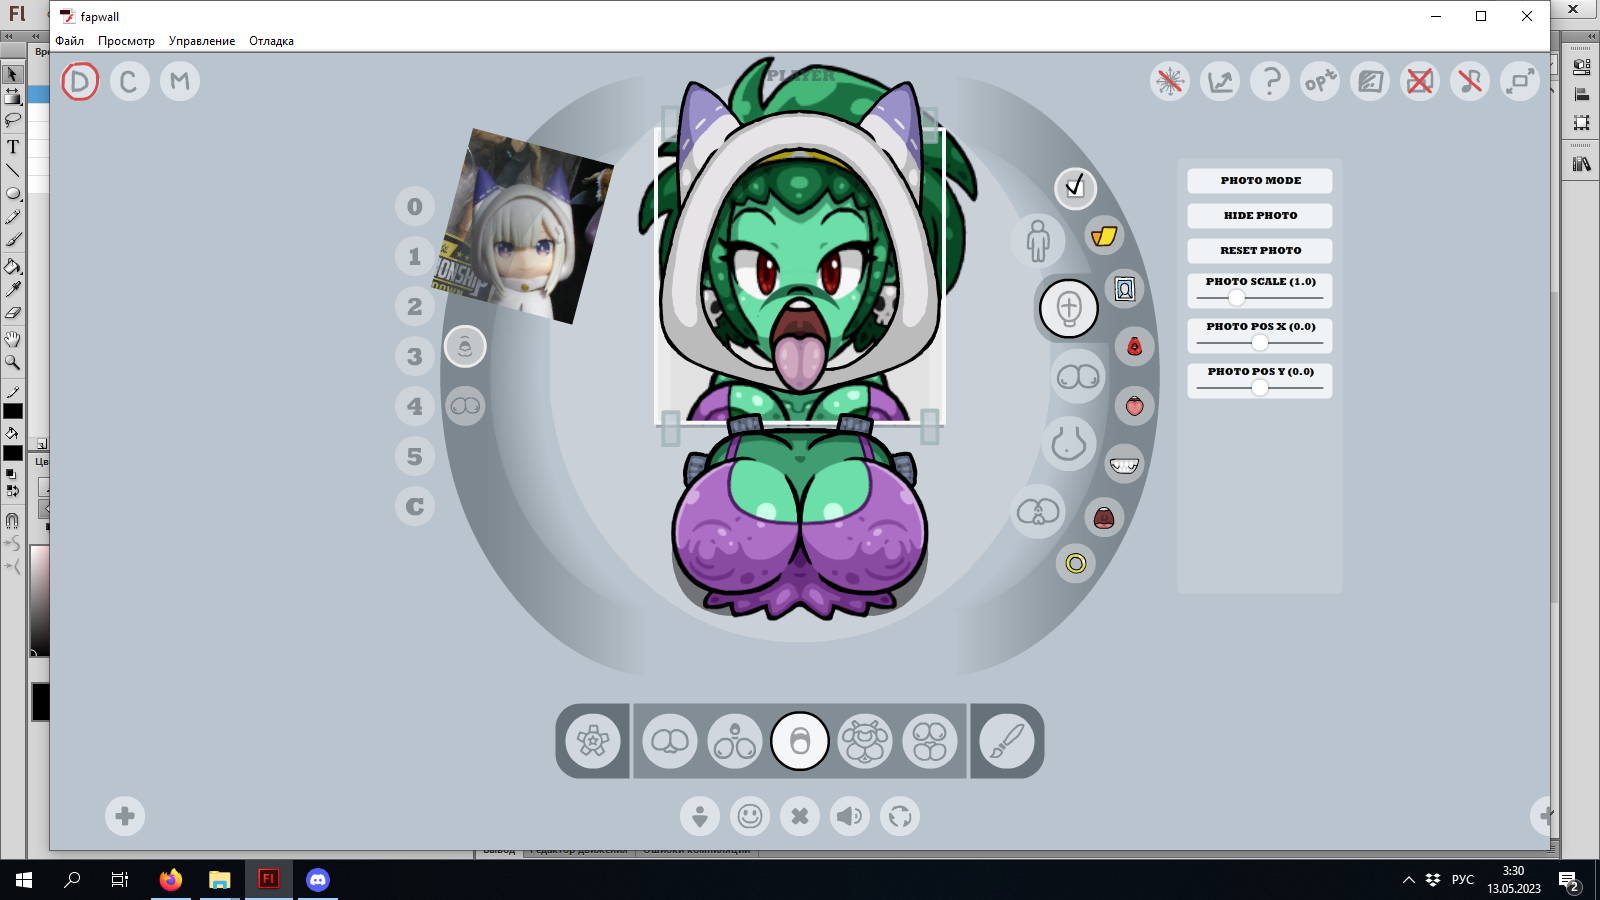Click the C button below slot 5
Screen dimensions: 1600x900
415,507
